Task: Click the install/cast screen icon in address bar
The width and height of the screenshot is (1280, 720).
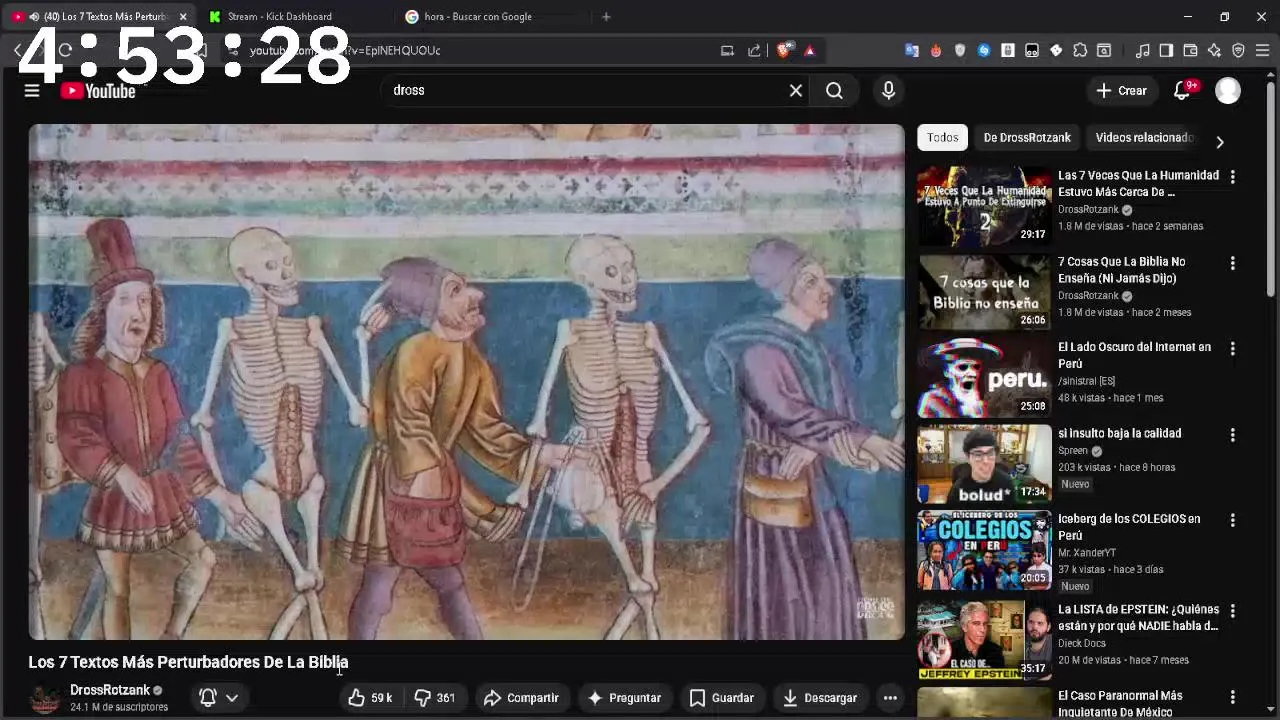Action: click(x=727, y=51)
